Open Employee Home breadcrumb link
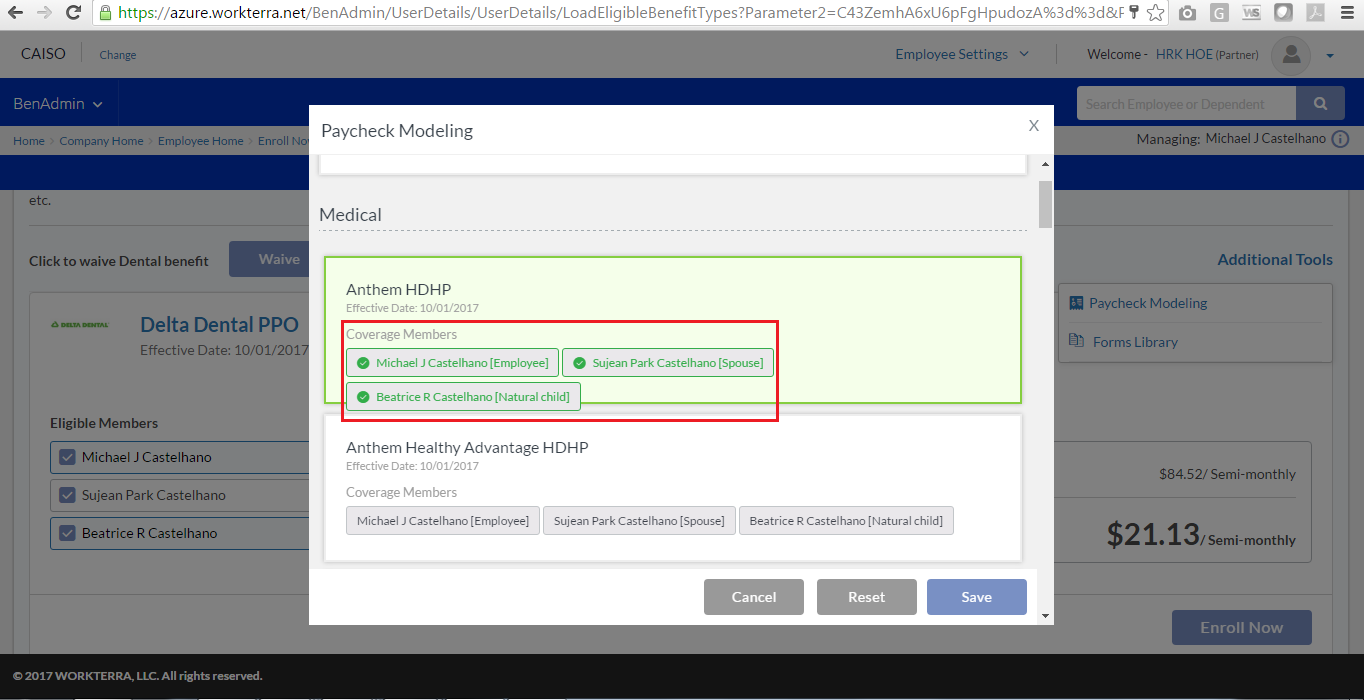 tap(200, 141)
